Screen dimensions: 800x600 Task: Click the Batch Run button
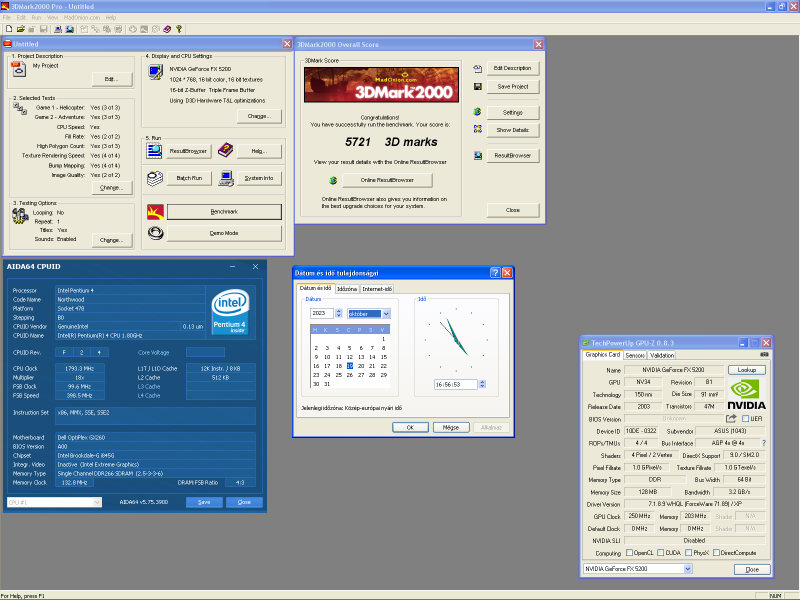(189, 178)
